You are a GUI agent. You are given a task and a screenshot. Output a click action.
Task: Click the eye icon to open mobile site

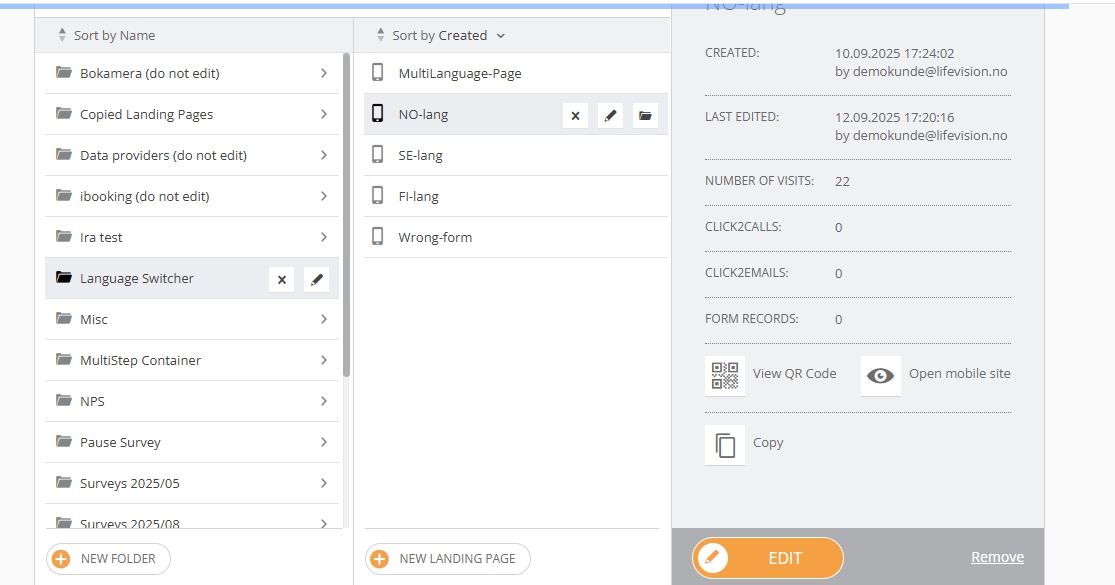pos(880,375)
